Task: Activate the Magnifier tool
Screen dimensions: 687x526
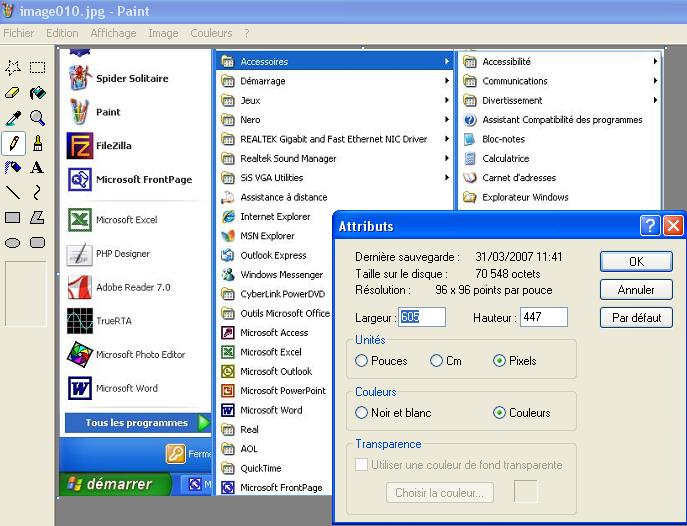Action: pos(38,118)
